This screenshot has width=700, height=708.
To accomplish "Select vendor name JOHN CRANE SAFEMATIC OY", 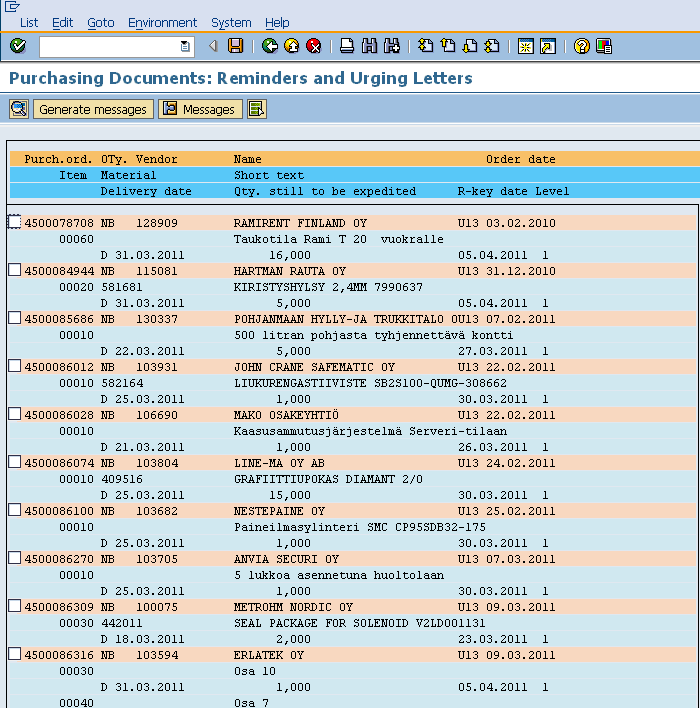I will pyautogui.click(x=314, y=367).
